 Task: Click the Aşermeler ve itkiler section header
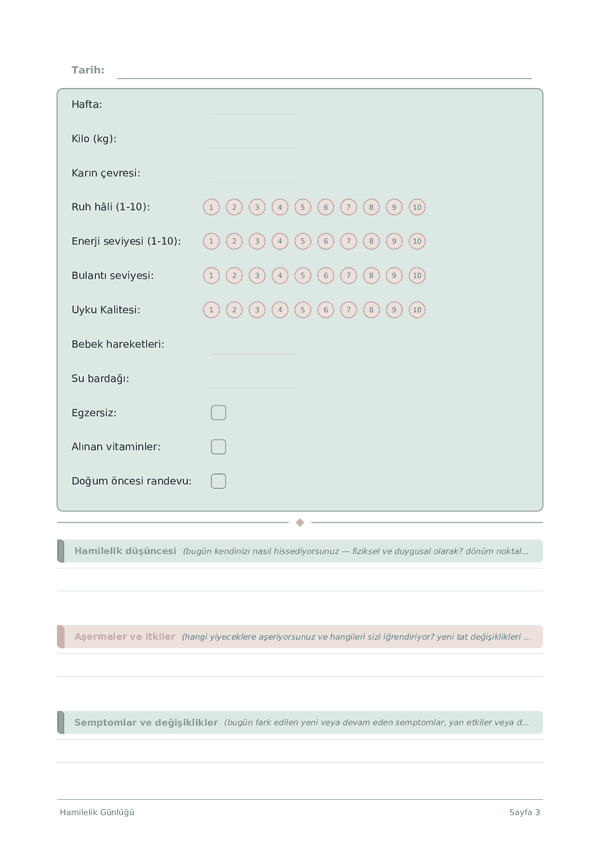[300, 637]
